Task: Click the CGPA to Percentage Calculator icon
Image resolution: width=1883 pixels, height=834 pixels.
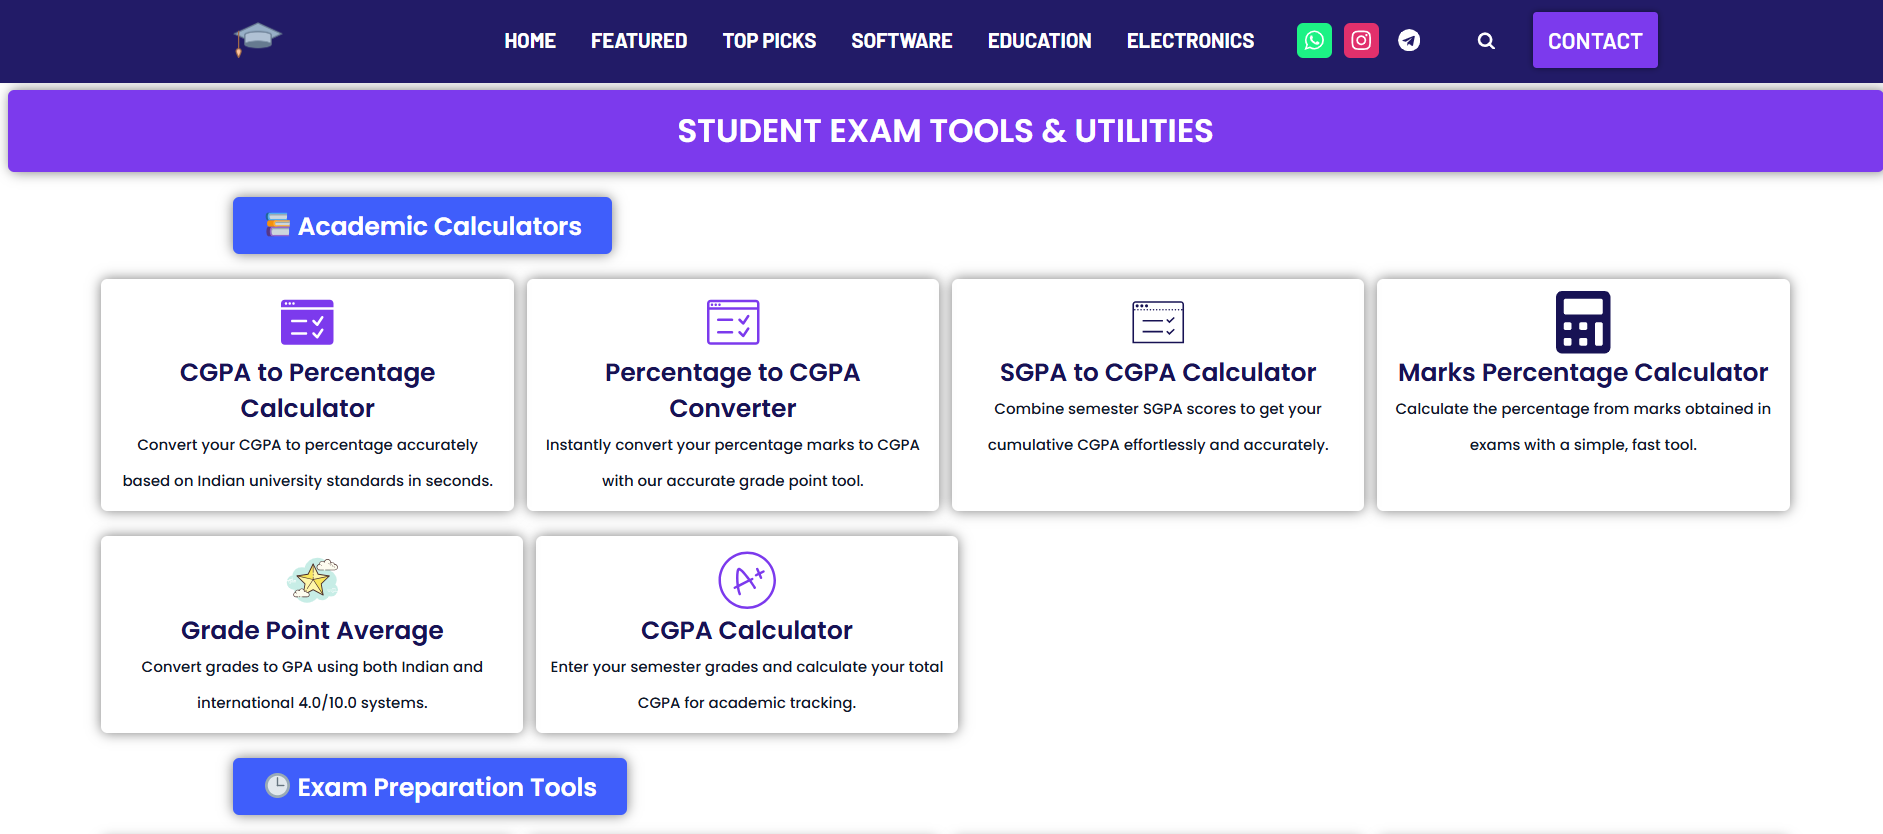Action: pyautogui.click(x=307, y=322)
